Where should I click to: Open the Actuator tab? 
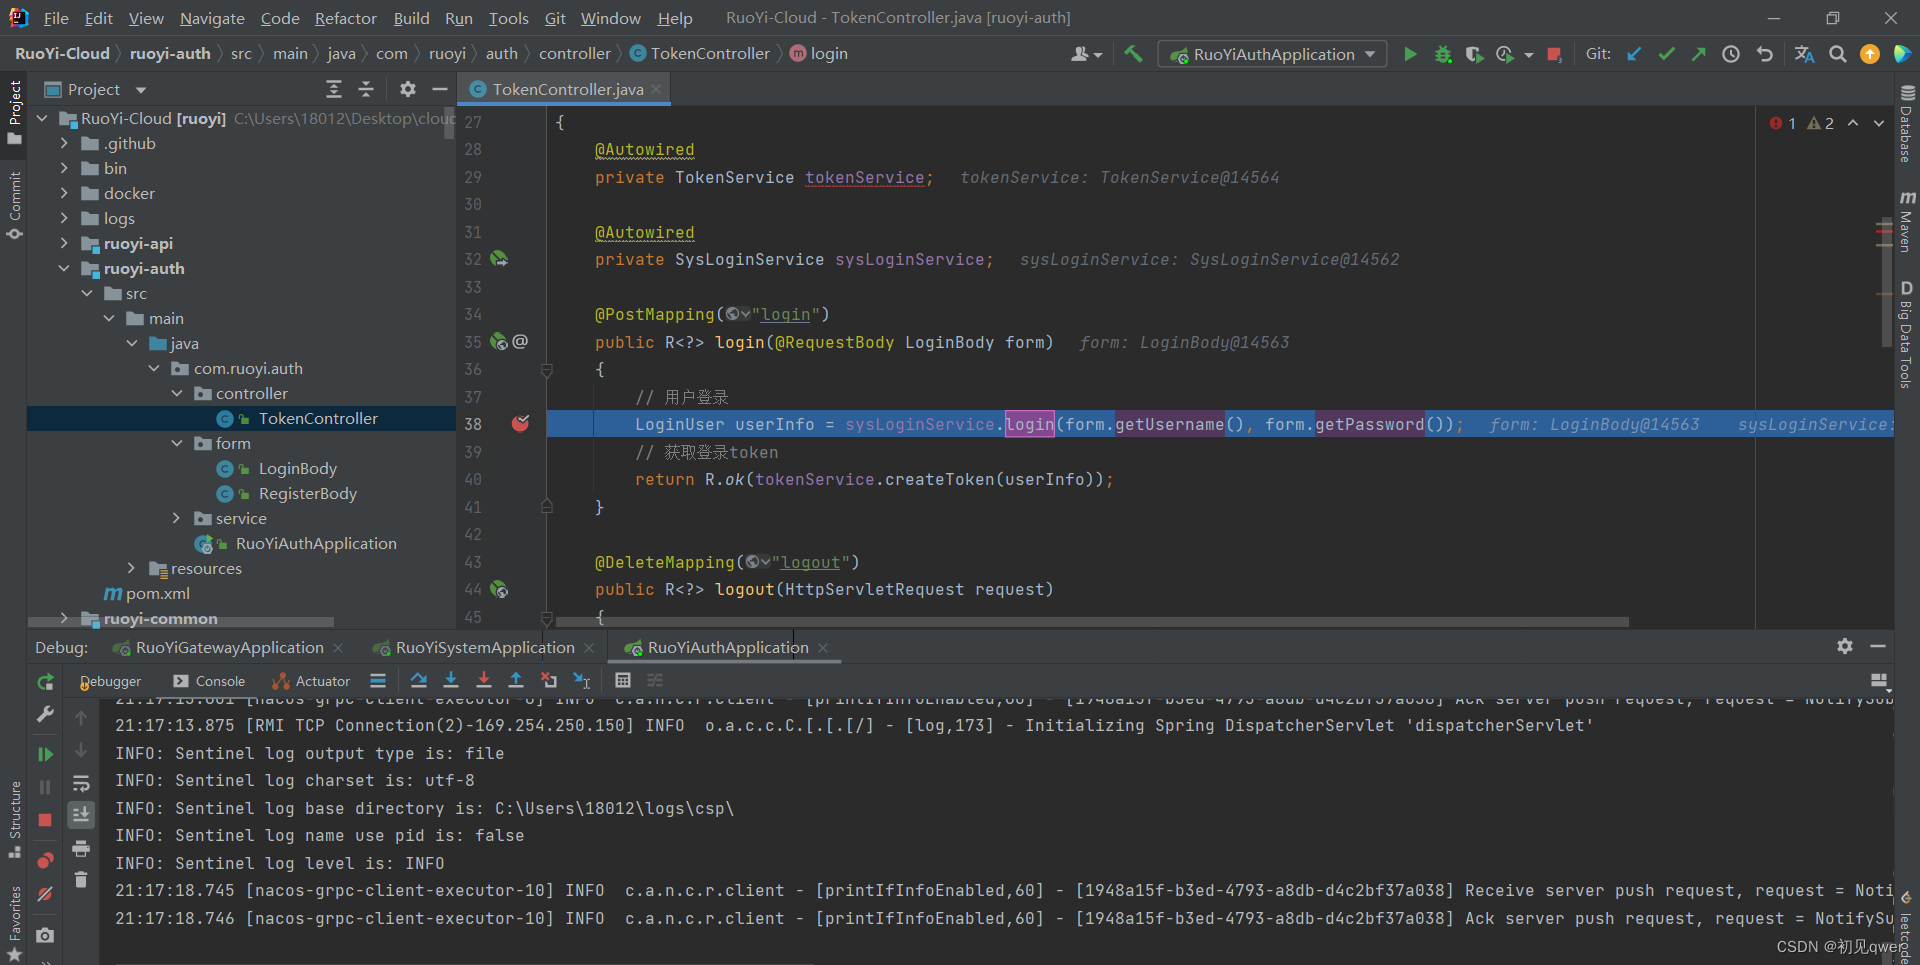311,681
